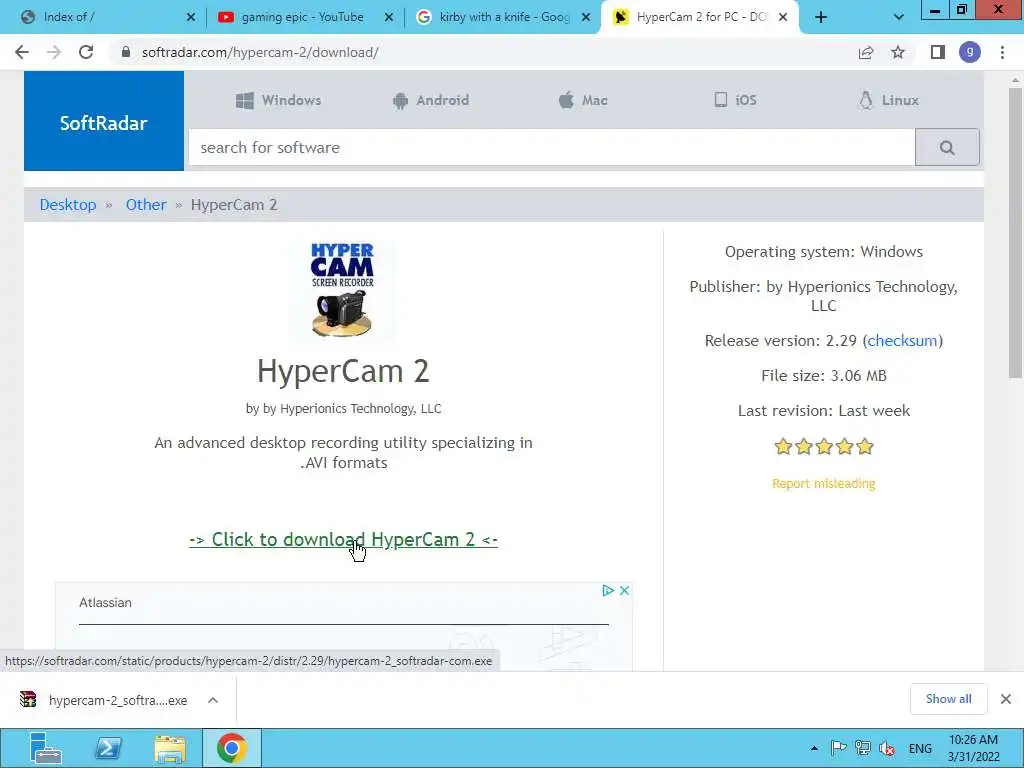Open the Chrome profile avatar

[x=970, y=52]
